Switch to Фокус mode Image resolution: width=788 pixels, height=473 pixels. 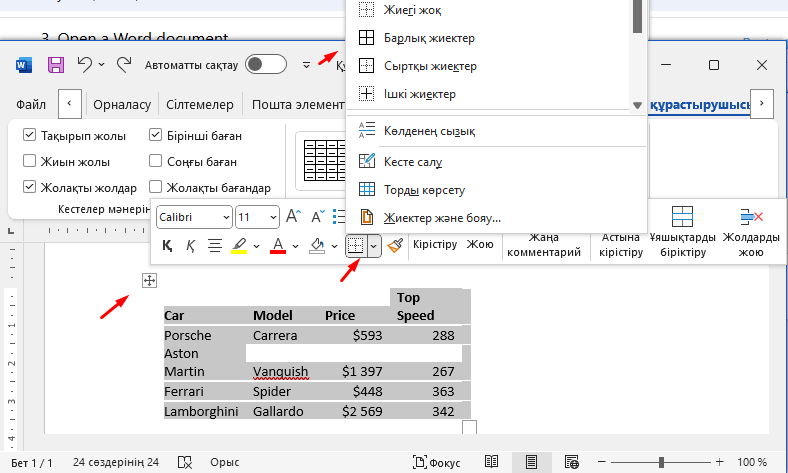(x=436, y=462)
